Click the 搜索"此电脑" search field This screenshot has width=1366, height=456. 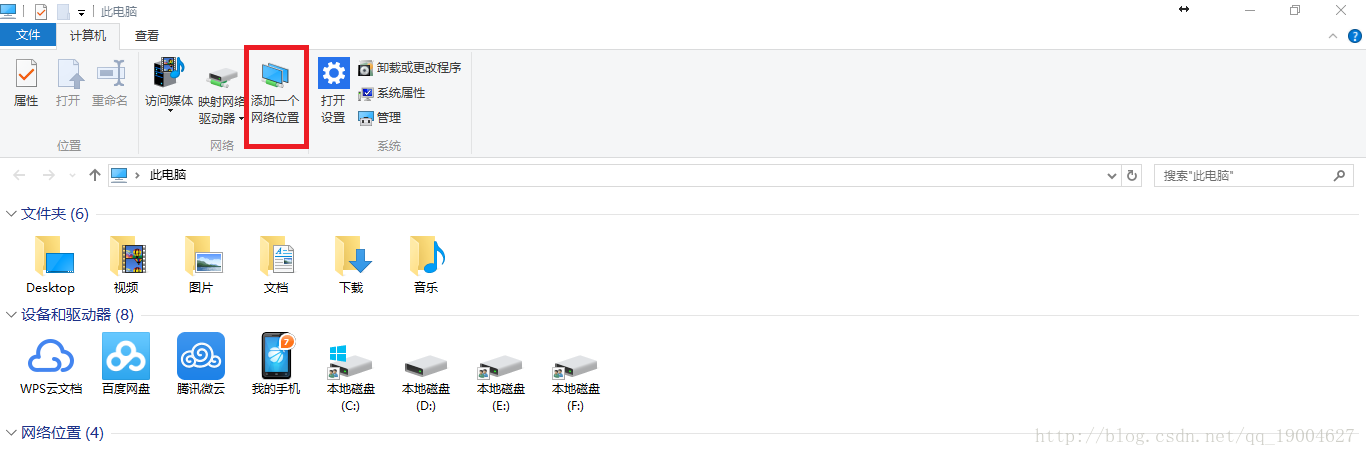pyautogui.click(x=1256, y=175)
